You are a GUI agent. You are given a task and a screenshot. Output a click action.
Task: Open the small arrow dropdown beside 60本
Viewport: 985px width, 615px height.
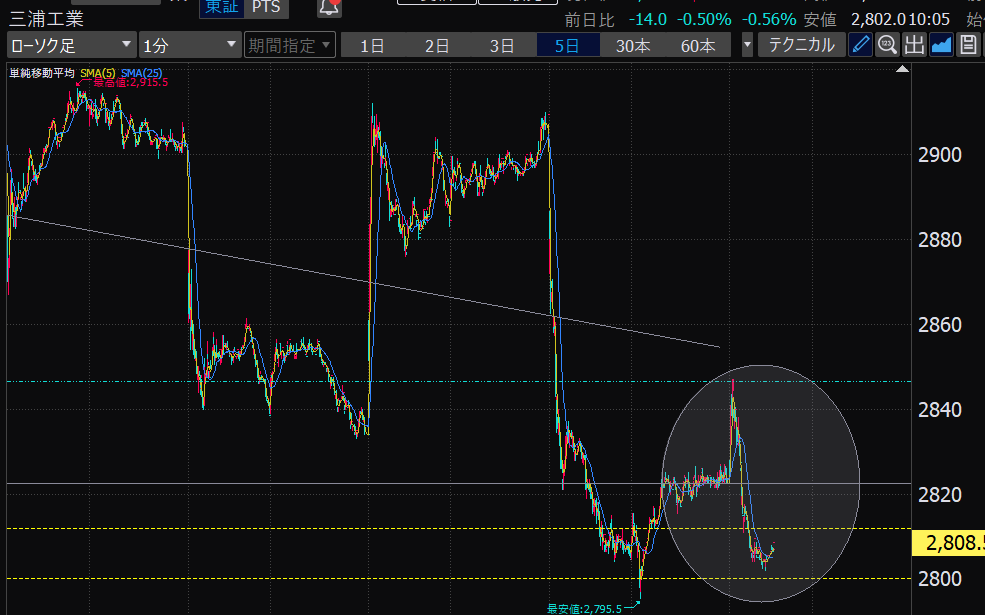747,45
